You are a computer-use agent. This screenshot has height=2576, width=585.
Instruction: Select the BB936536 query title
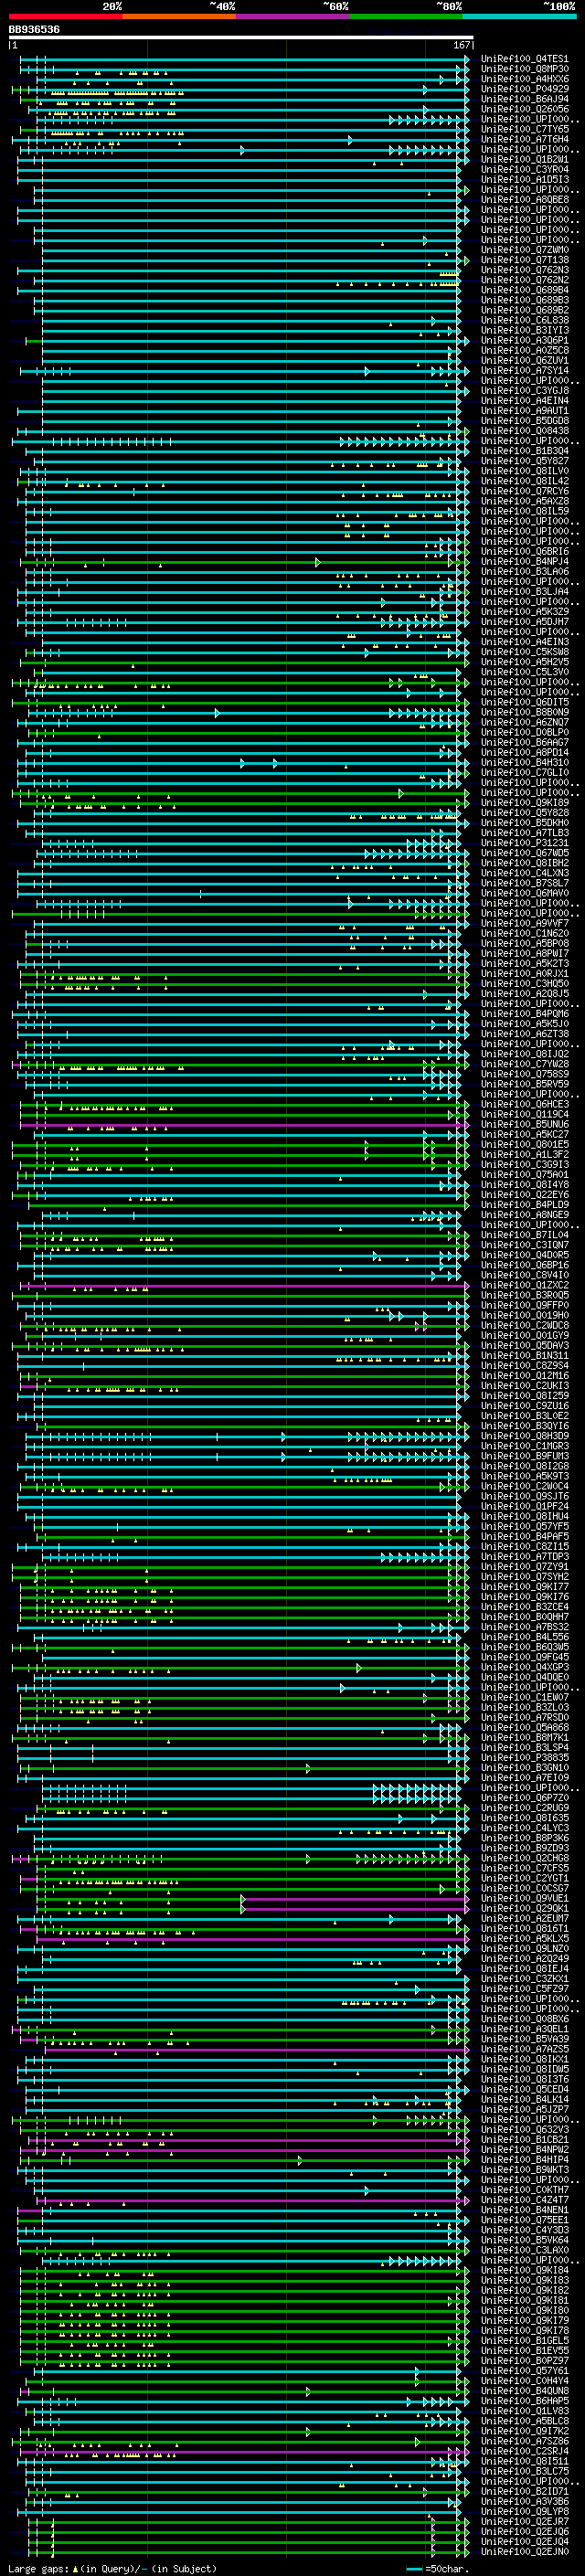coord(34,29)
